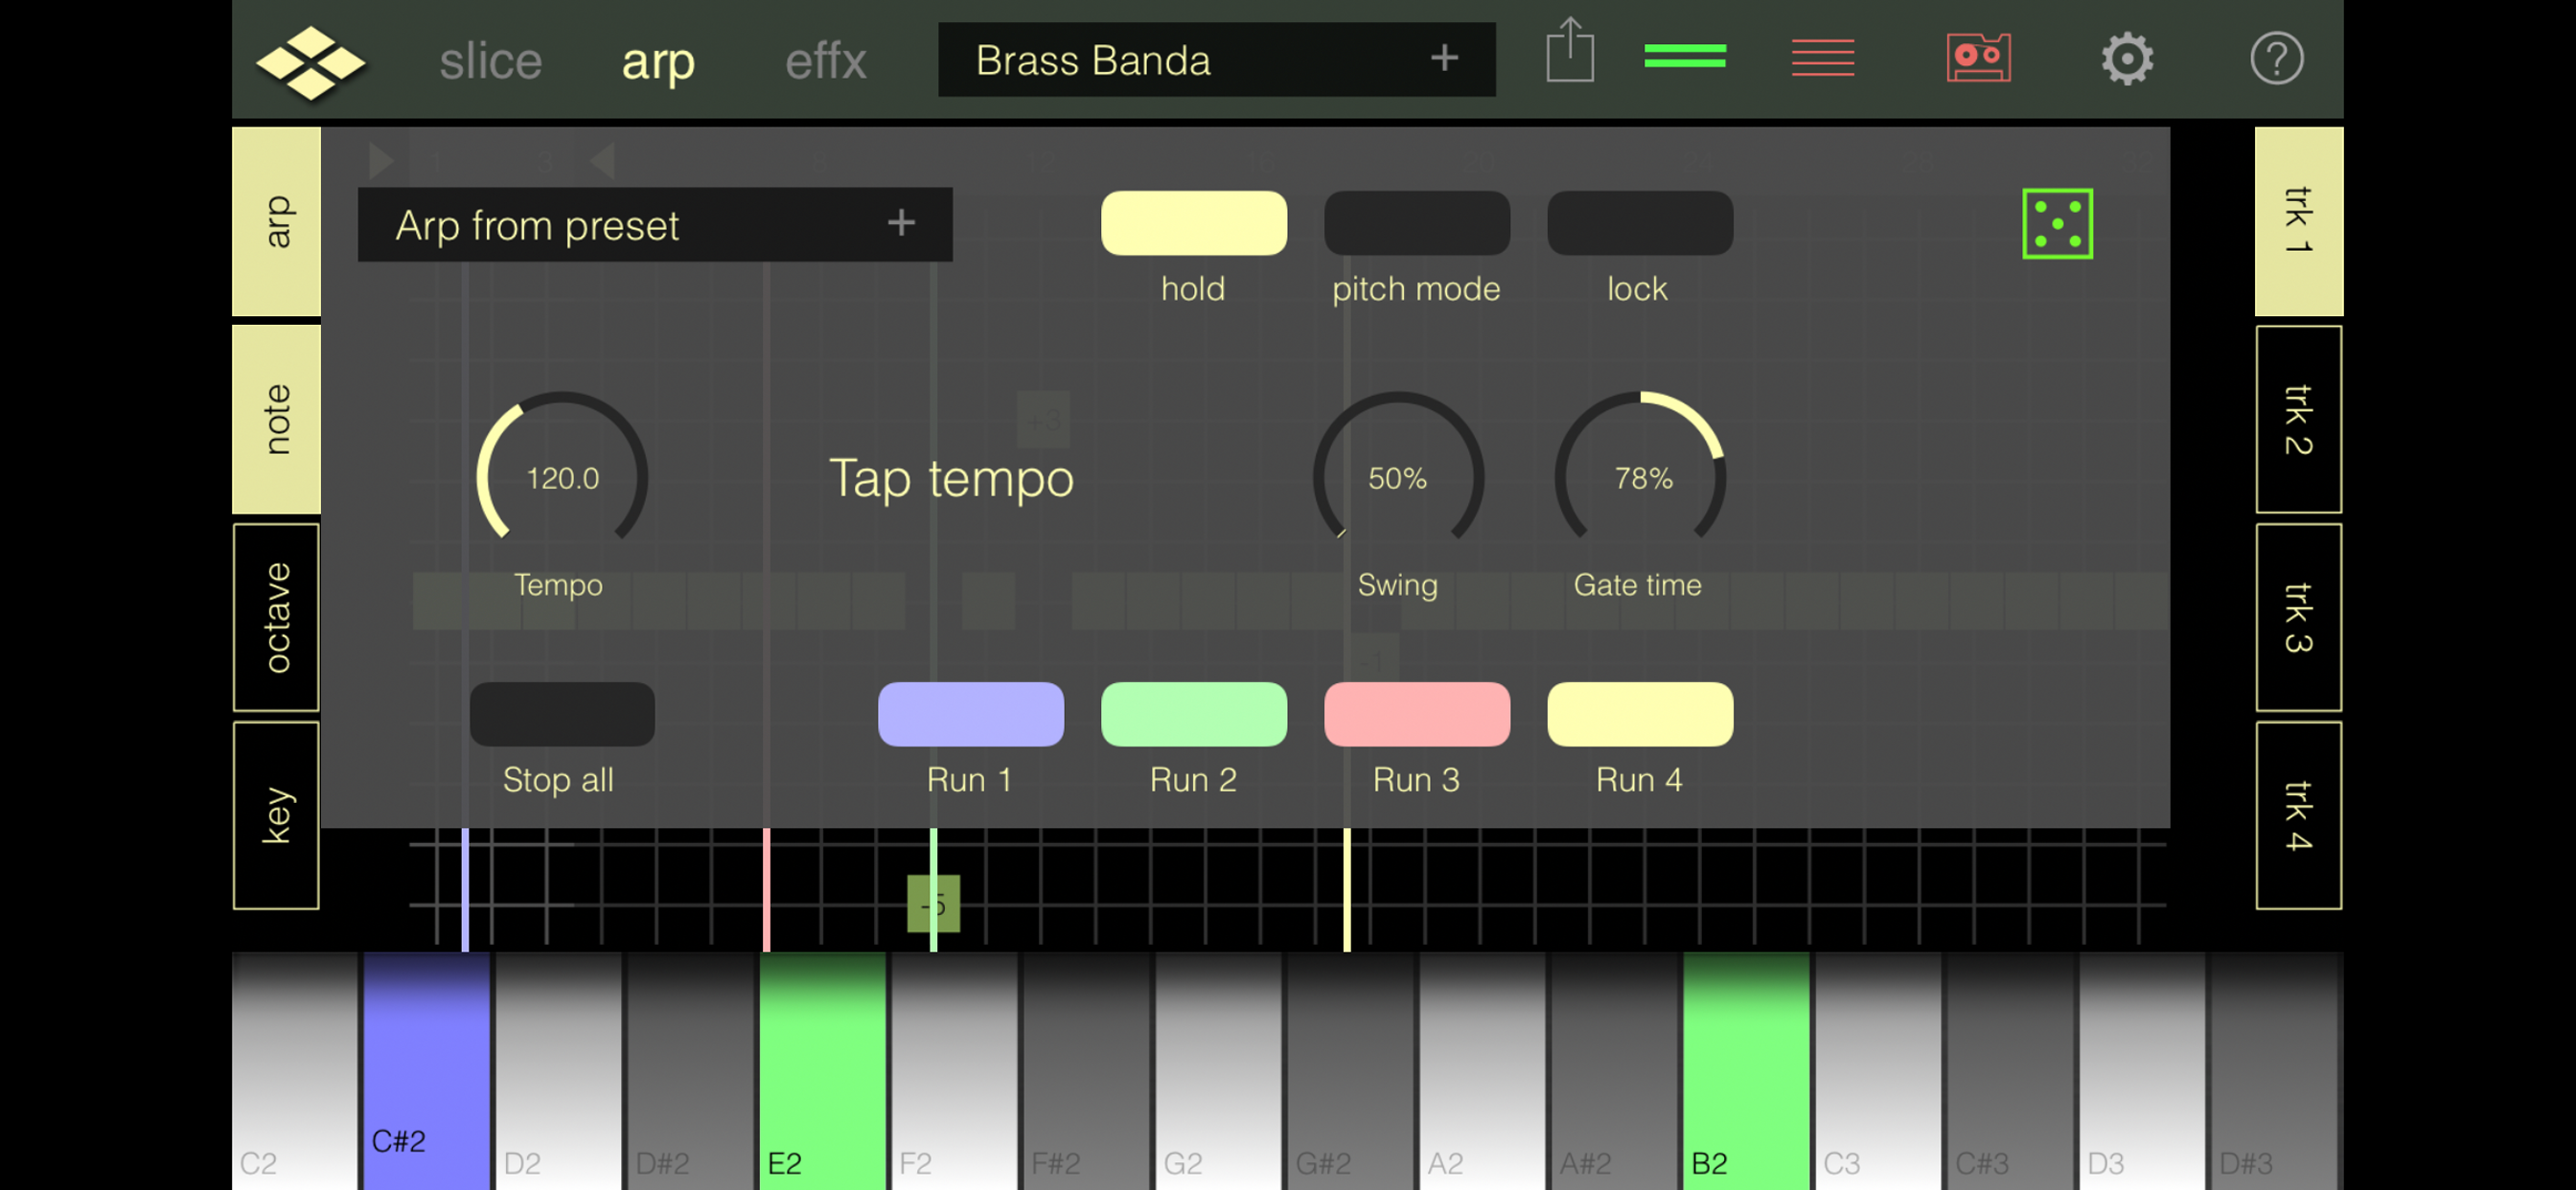Enable the lock toggle

coord(1639,224)
